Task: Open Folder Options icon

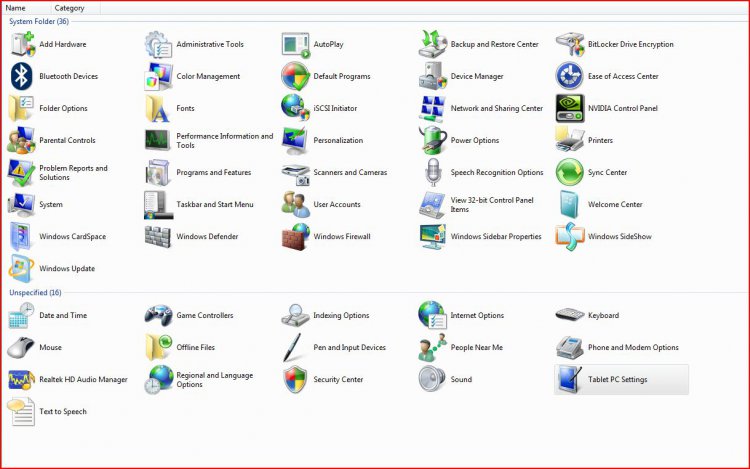Action: click(x=22, y=108)
